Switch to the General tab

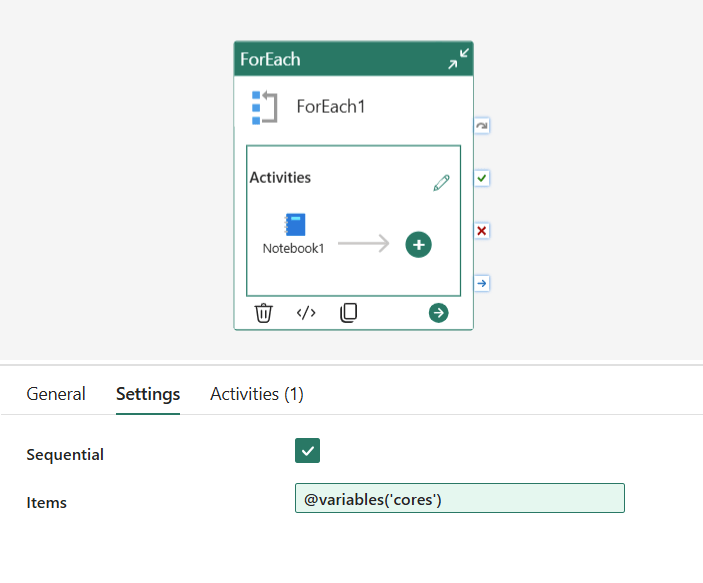coord(56,394)
